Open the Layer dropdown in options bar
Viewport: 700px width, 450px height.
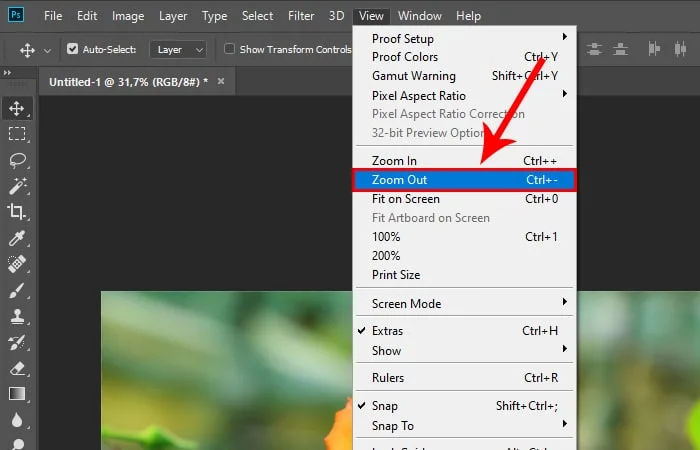(179, 49)
